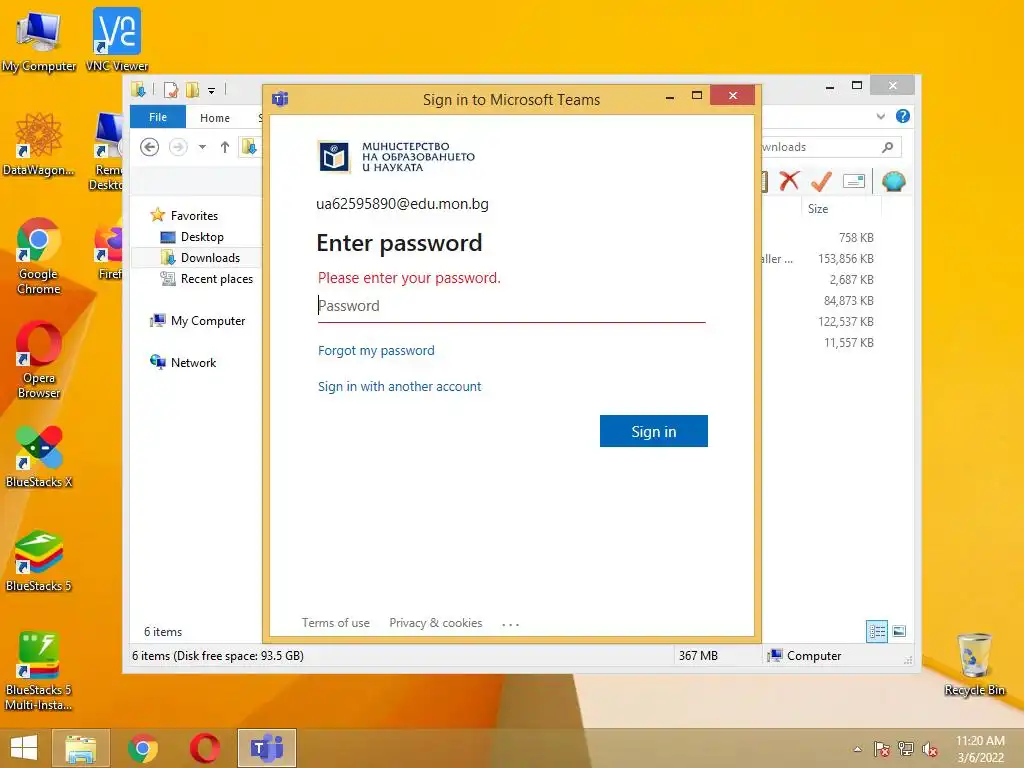This screenshot has height=768, width=1024.
Task: Click the Sign in button
Action: coord(654,431)
